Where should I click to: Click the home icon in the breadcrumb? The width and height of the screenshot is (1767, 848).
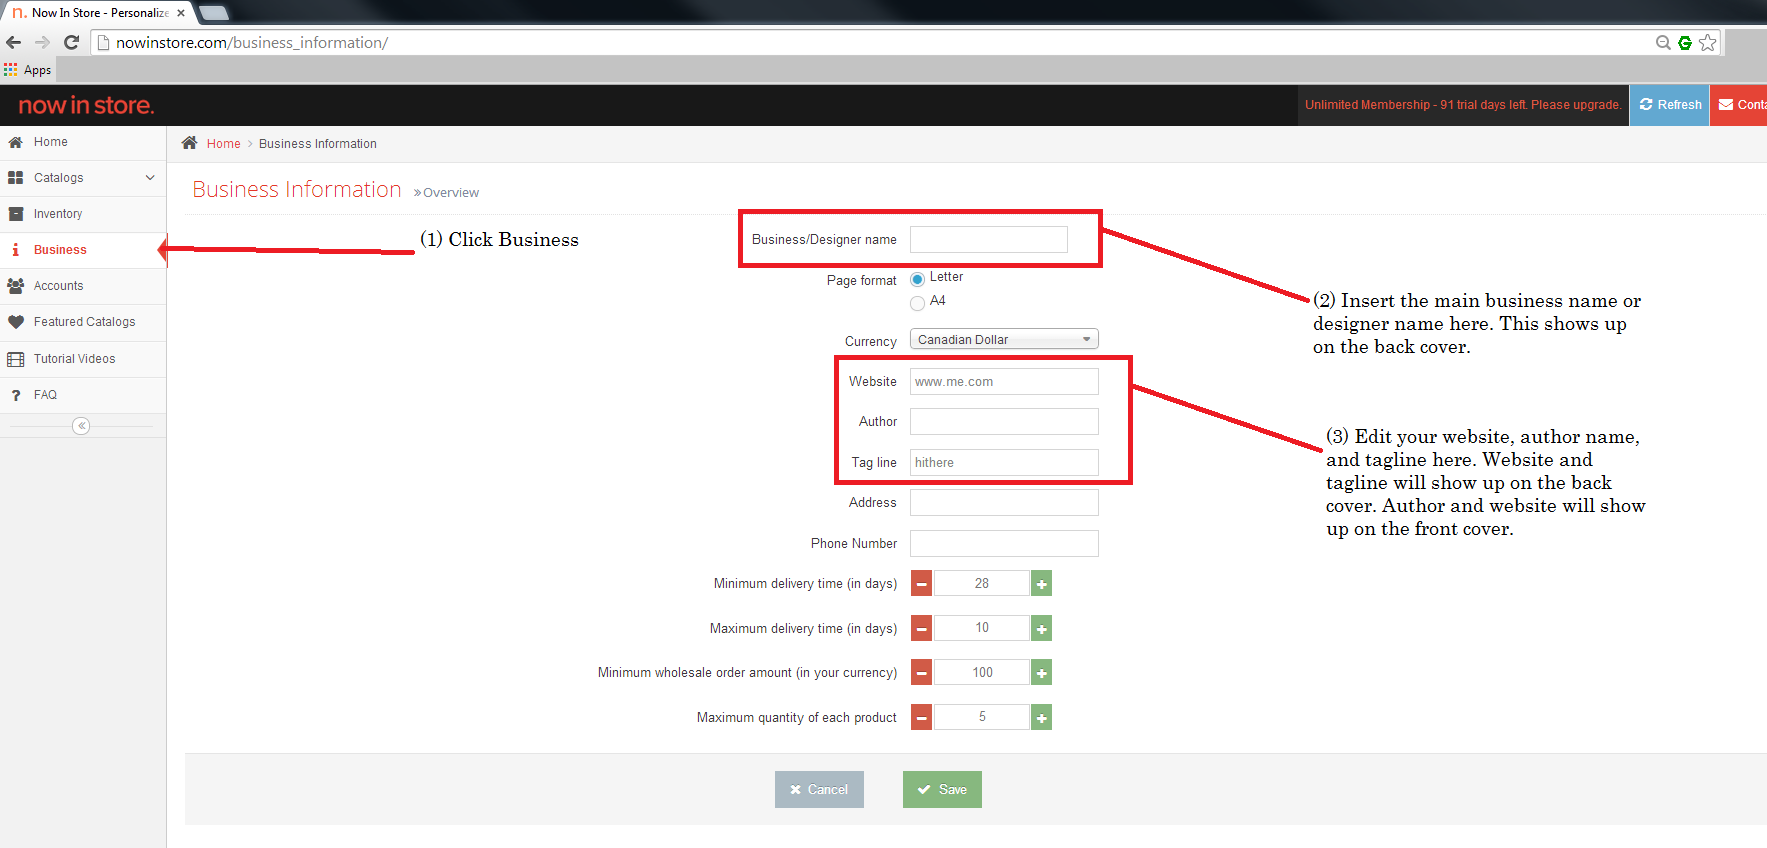[189, 143]
